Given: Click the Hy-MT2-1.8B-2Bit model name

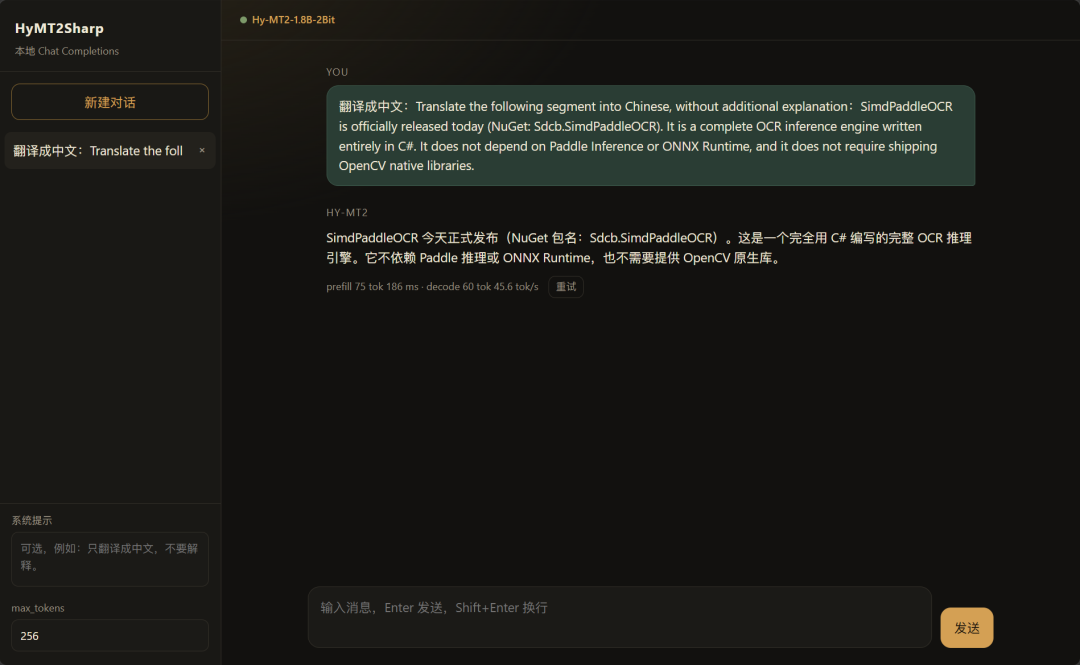Looking at the screenshot, I should [293, 20].
